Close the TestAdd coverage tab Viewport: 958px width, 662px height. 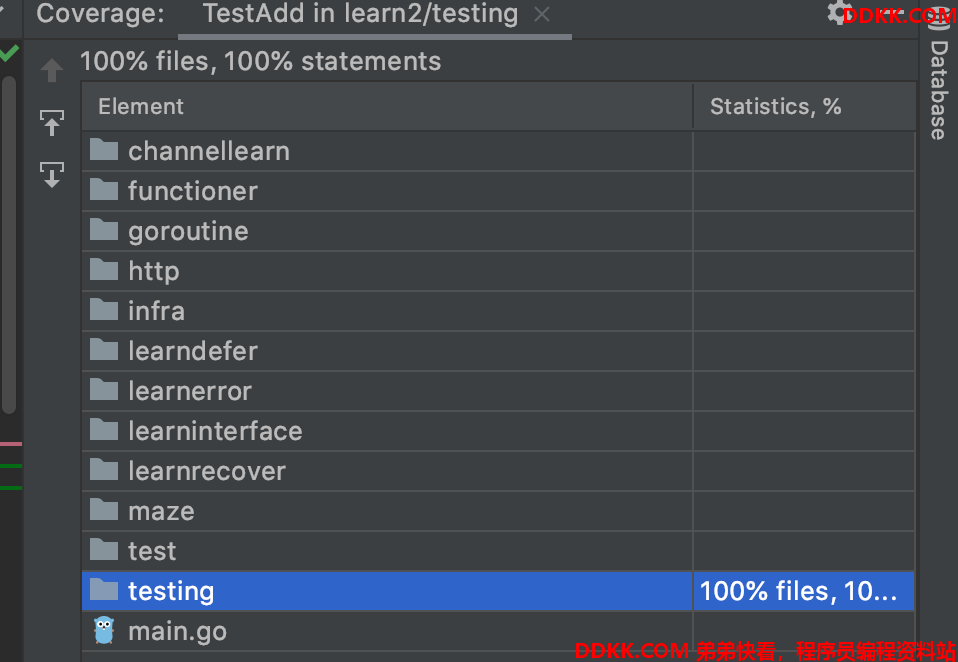(542, 14)
